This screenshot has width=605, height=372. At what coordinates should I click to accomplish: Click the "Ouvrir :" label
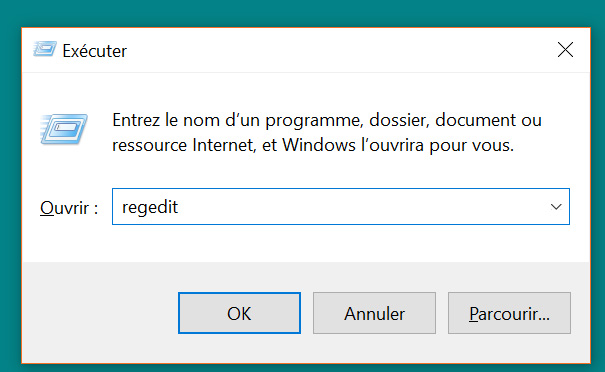(x=69, y=208)
